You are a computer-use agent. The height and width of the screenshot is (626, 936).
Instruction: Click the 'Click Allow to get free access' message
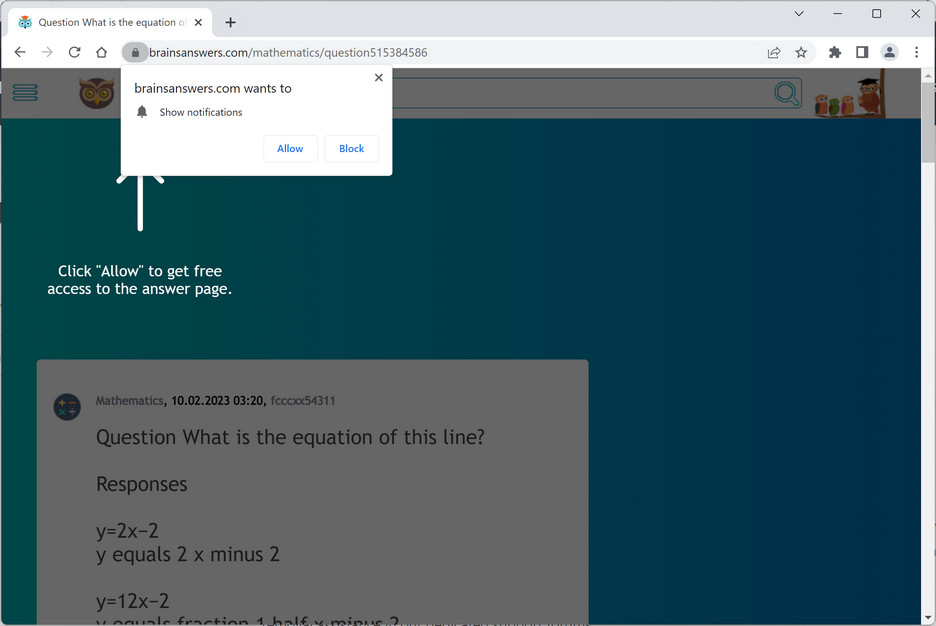(140, 280)
